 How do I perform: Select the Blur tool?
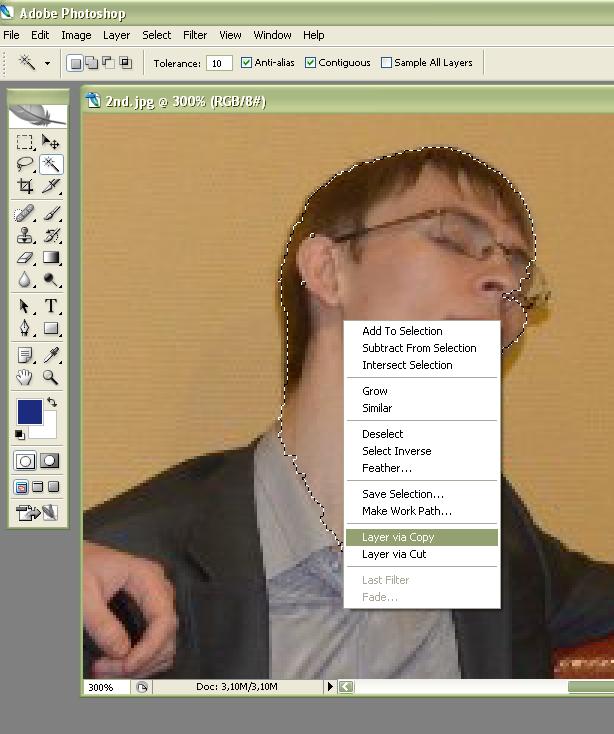(x=25, y=279)
